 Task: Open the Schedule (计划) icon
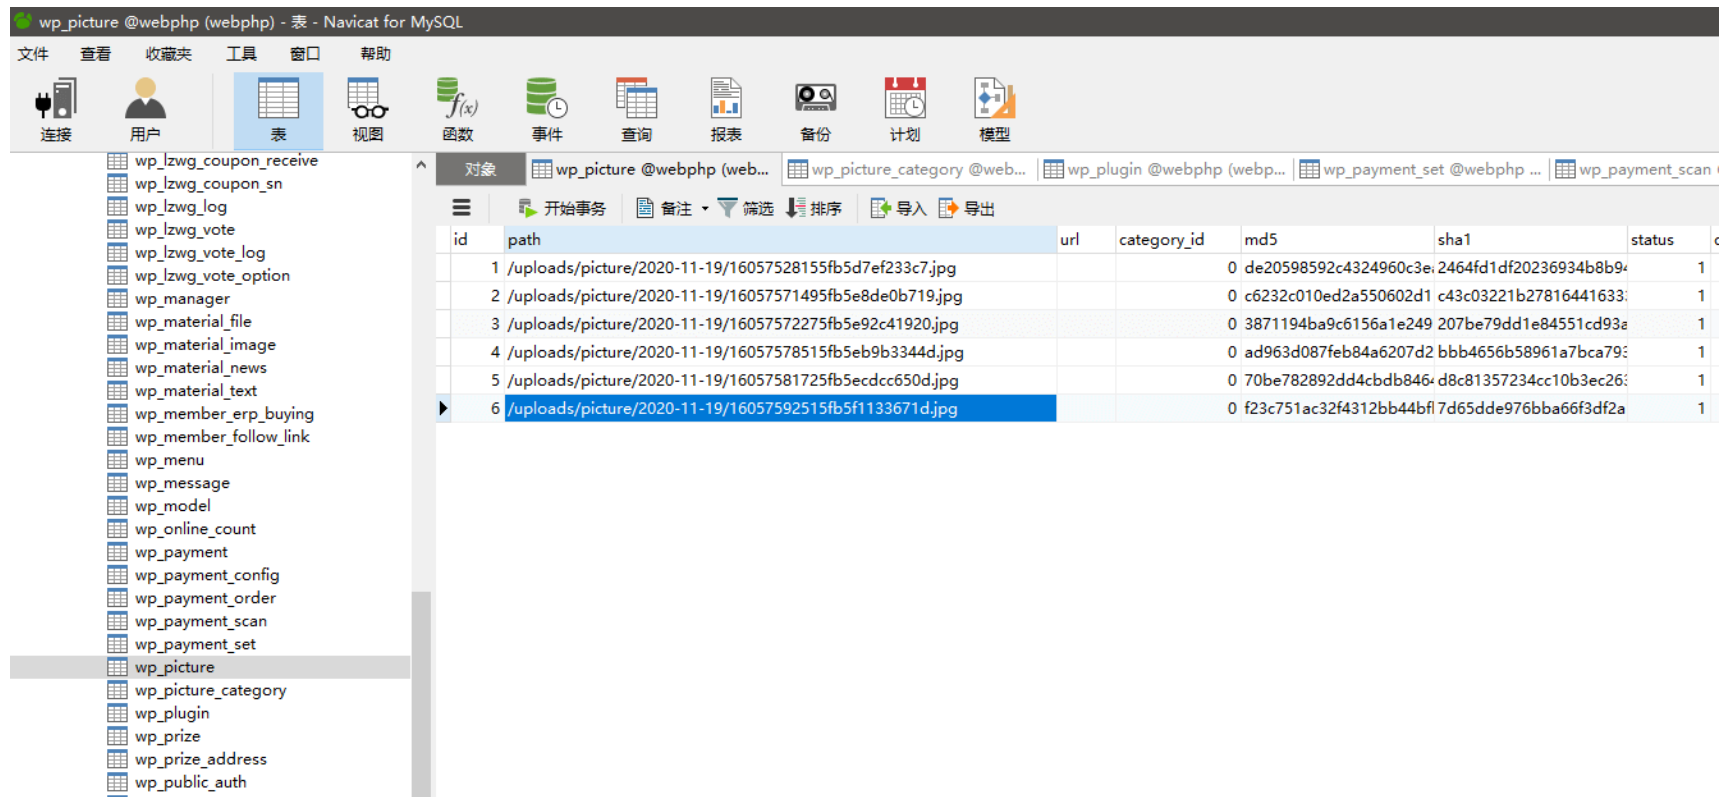(905, 110)
